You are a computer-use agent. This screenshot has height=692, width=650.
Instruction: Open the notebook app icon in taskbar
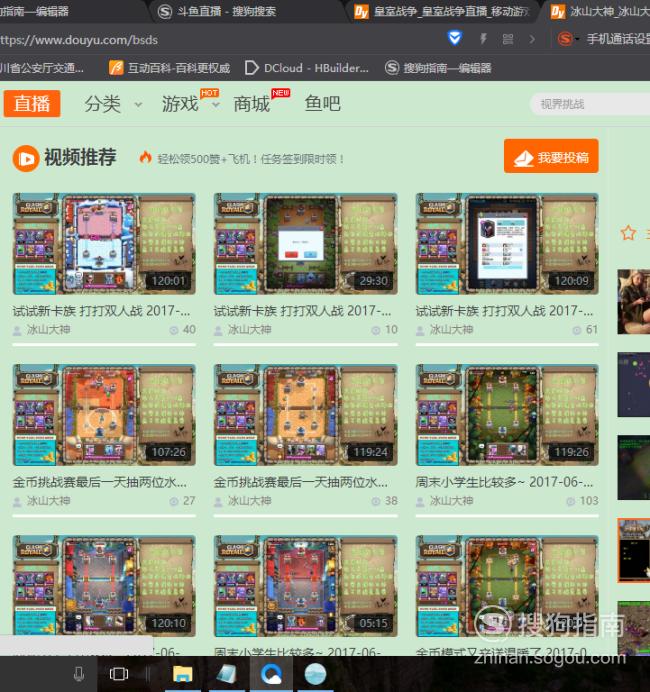227,674
